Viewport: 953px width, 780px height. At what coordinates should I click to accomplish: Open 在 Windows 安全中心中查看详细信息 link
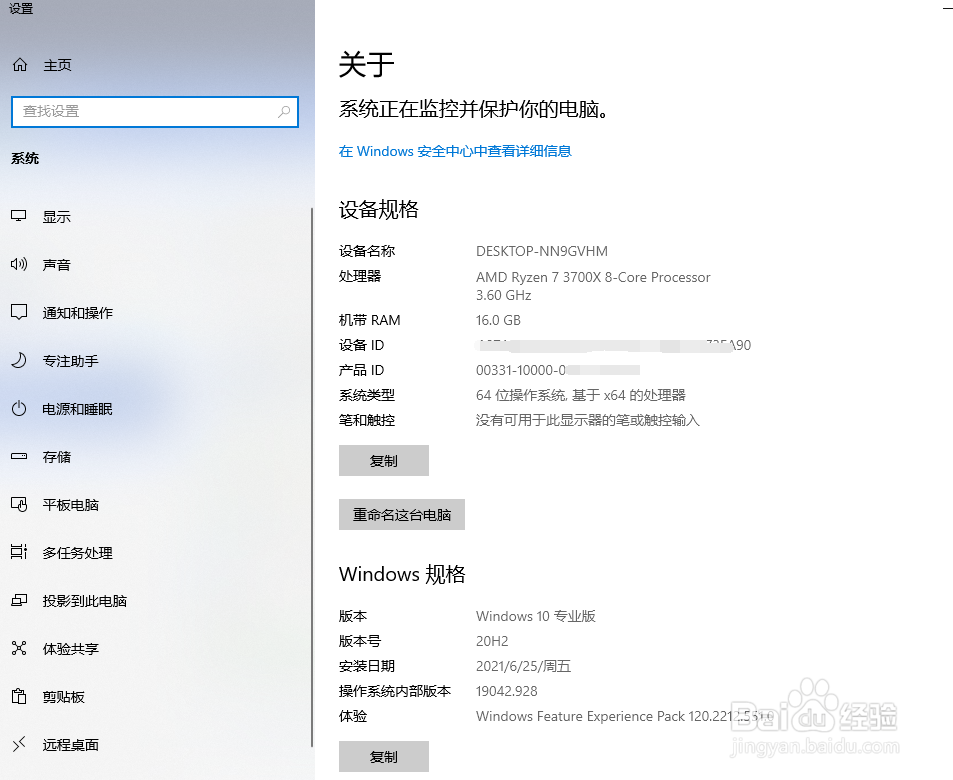(455, 151)
